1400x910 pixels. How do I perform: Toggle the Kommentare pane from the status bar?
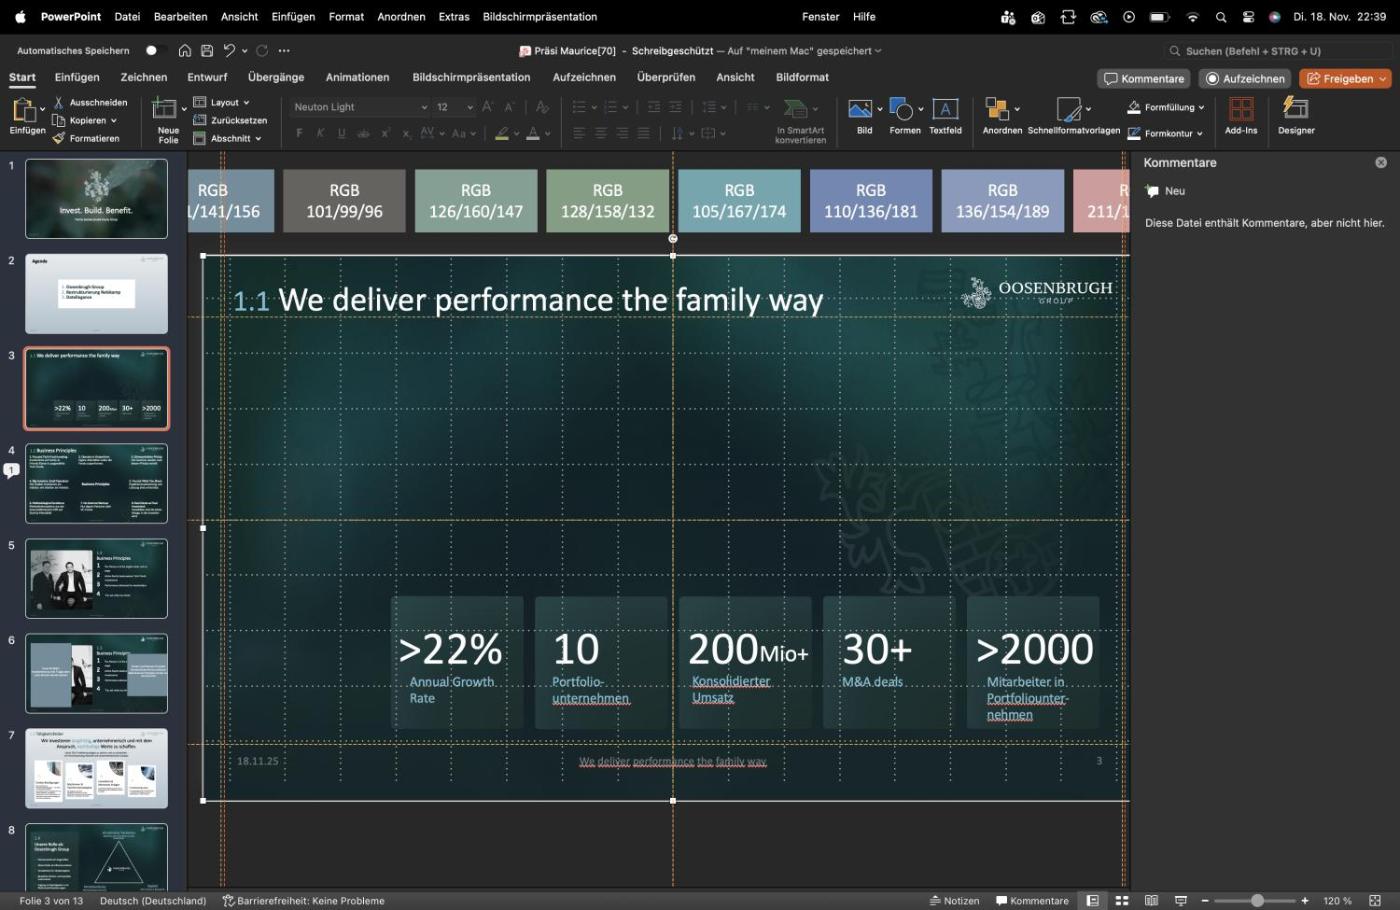[1032, 901]
